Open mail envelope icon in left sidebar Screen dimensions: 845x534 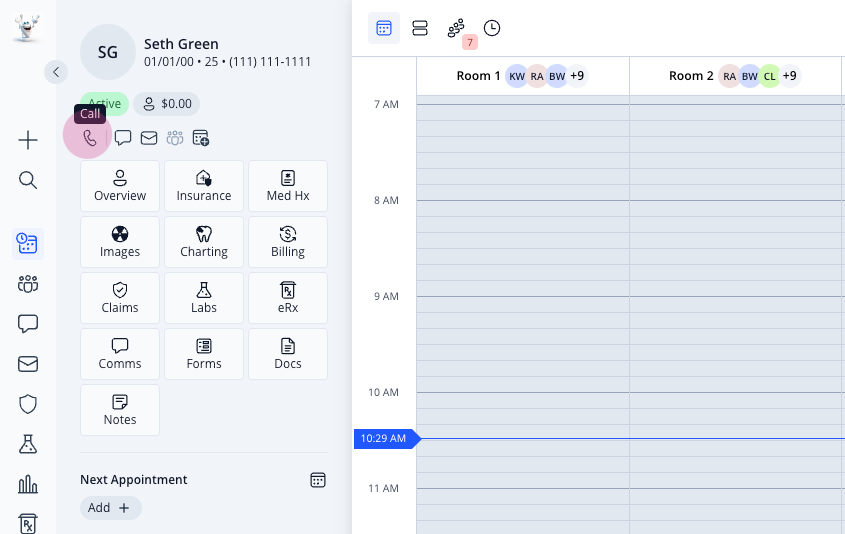[x=28, y=364]
